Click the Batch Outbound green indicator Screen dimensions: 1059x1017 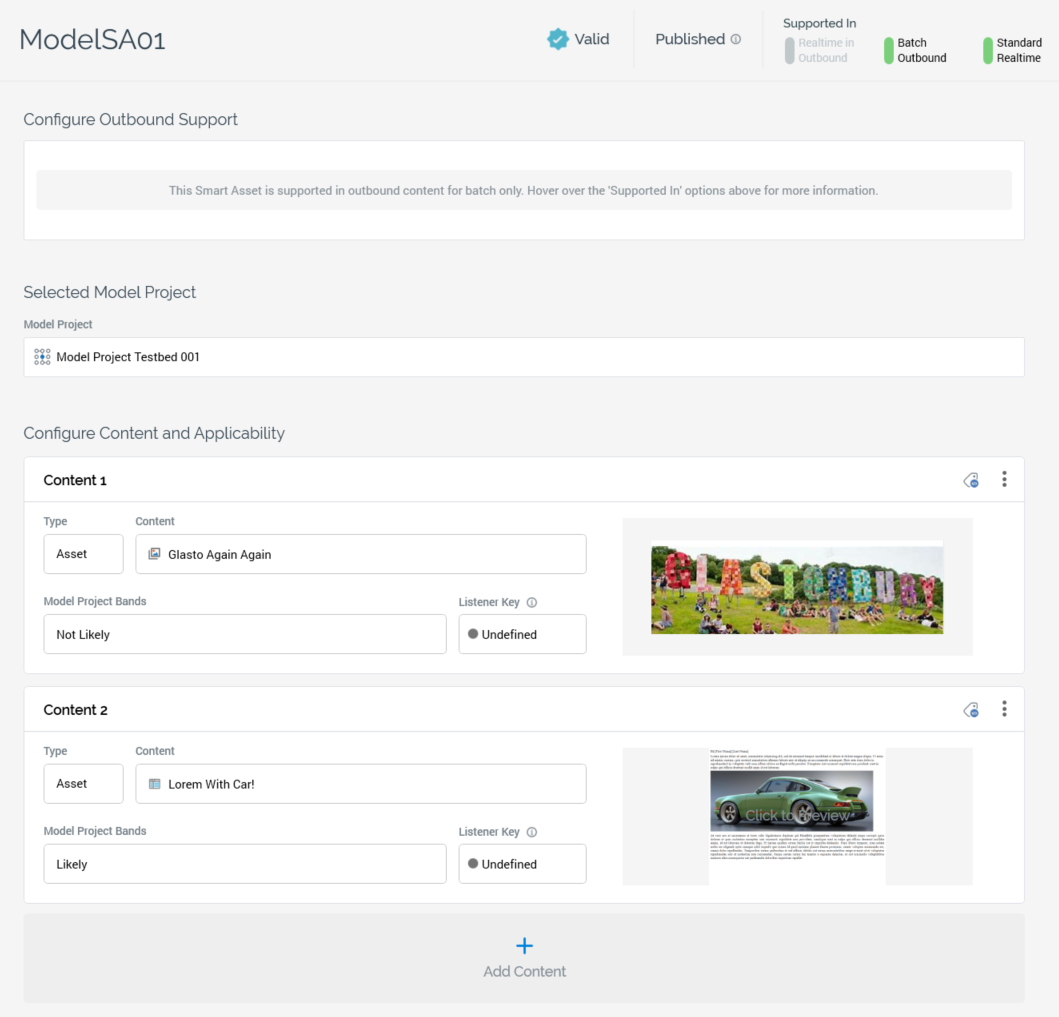tap(888, 51)
